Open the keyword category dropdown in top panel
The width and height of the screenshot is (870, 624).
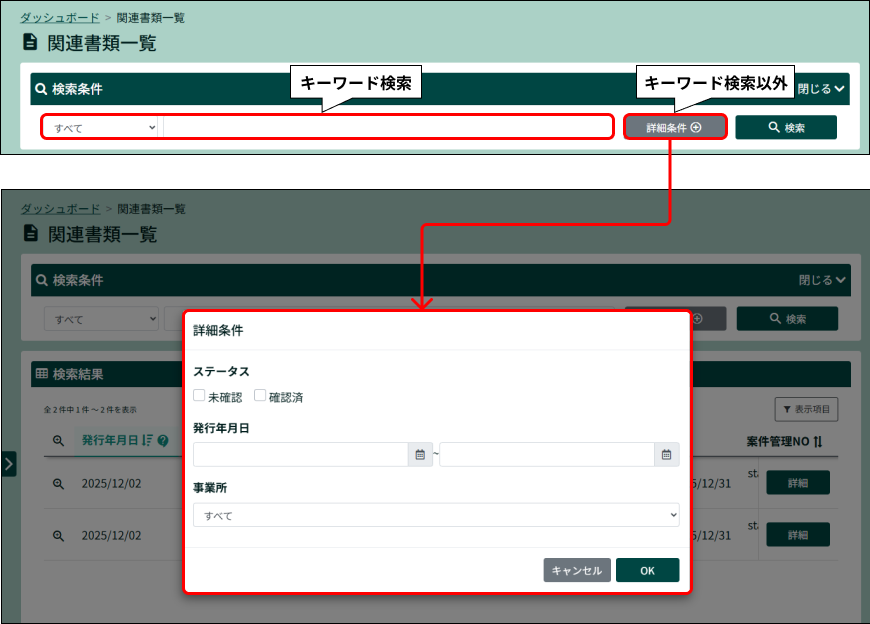pyautogui.click(x=102, y=128)
